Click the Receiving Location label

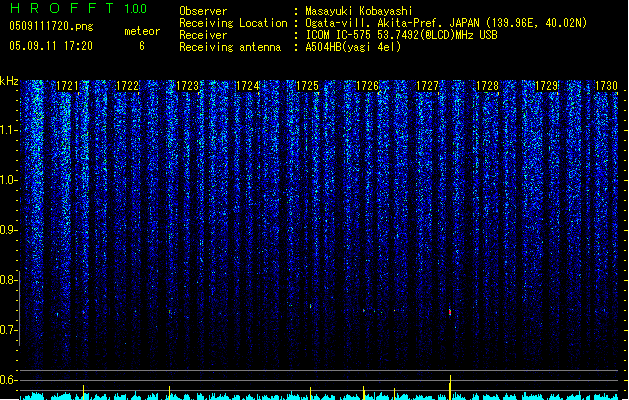pos(233,23)
